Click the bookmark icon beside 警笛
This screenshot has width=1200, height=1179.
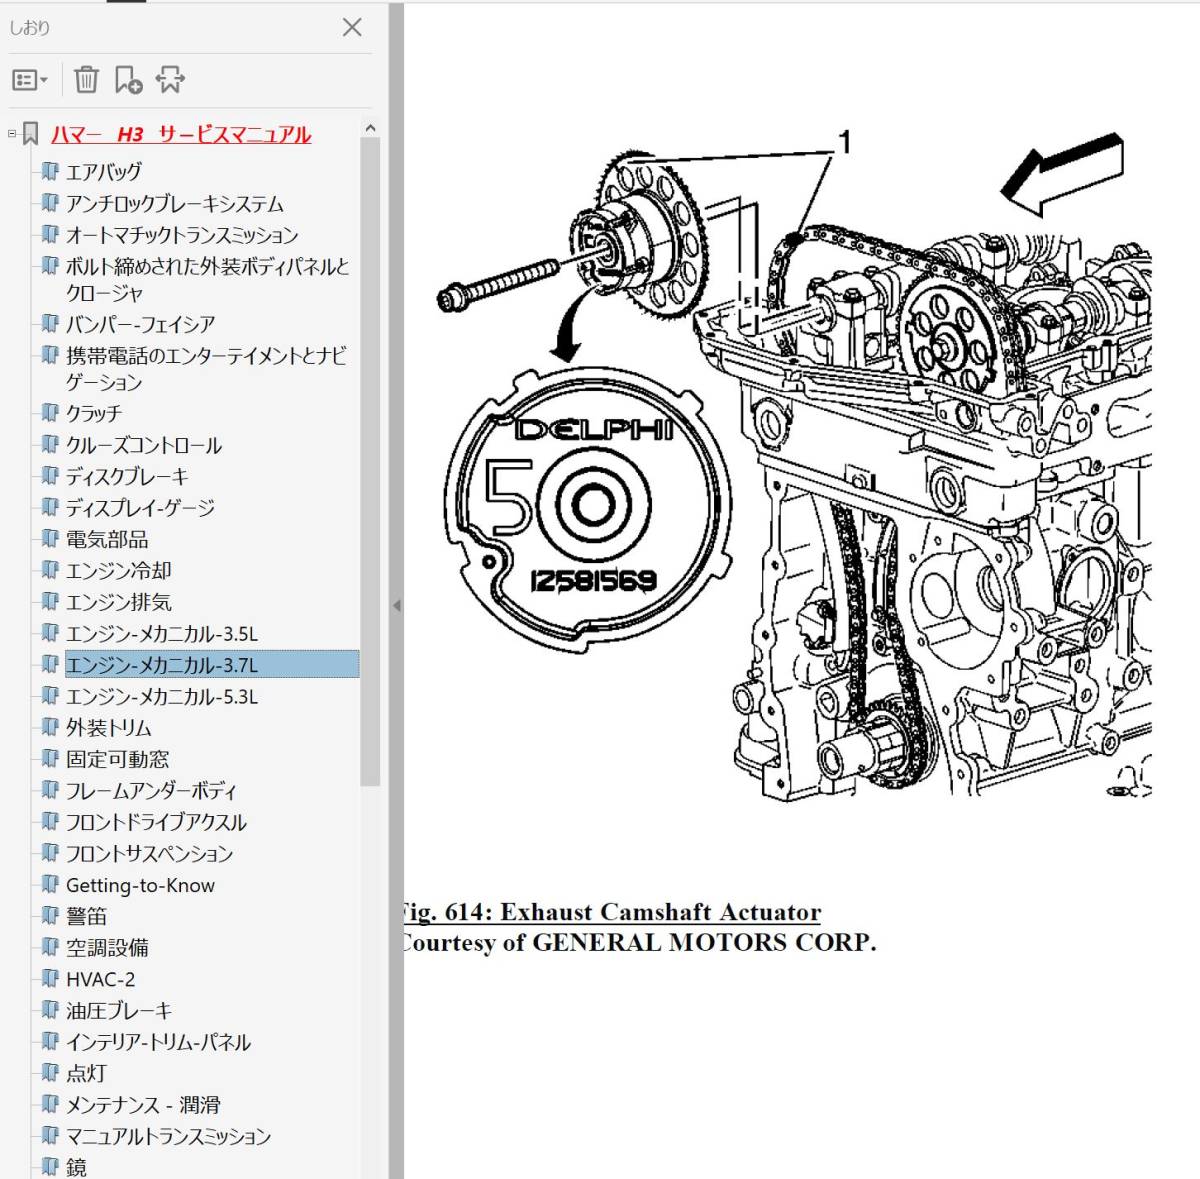click(50, 915)
